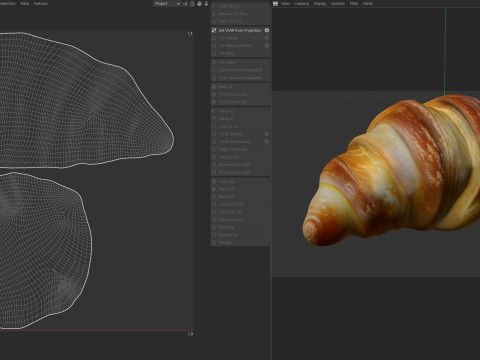480x360 pixels.
Task: Click the Paste UV tool
Action: coord(240,189)
